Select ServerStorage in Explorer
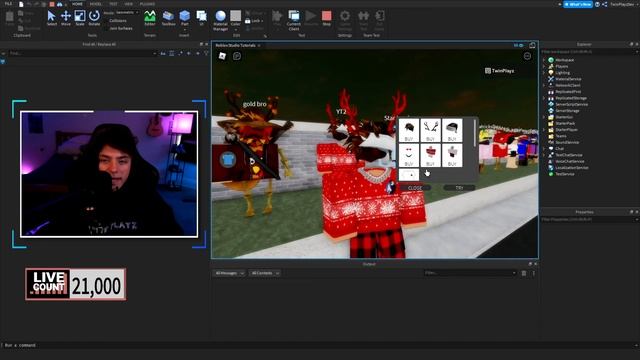Image resolution: width=640 pixels, height=360 pixels. point(567,111)
